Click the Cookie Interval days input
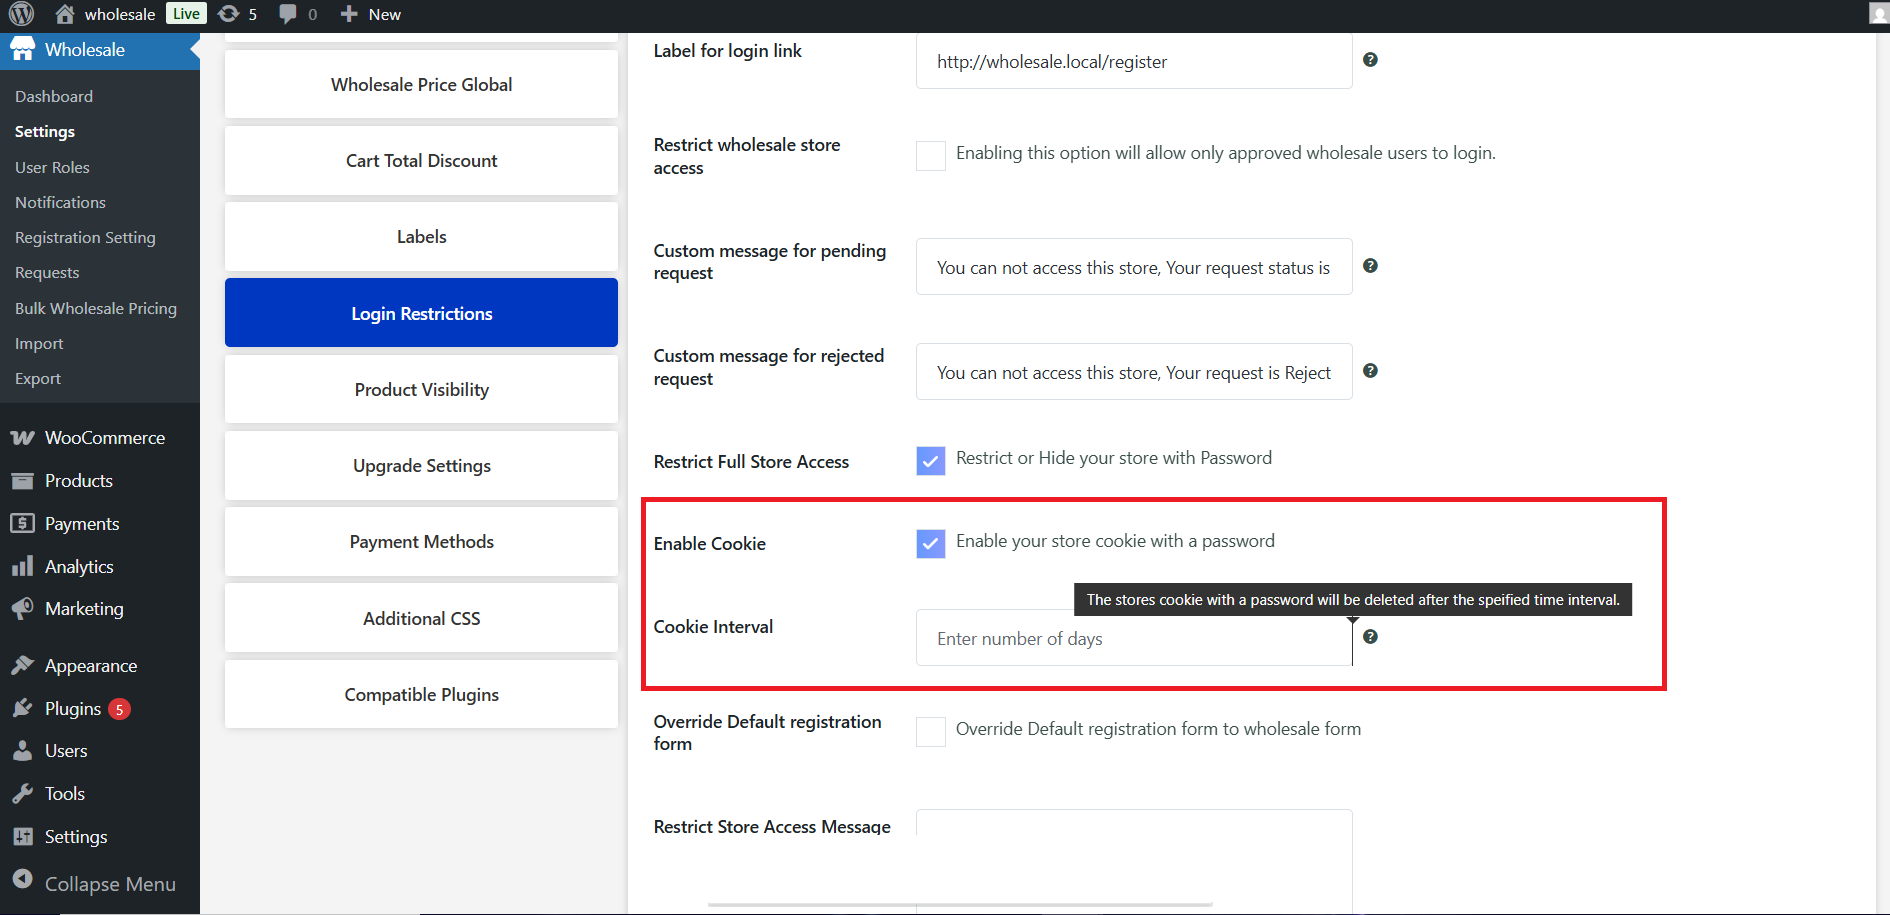 click(x=1134, y=638)
